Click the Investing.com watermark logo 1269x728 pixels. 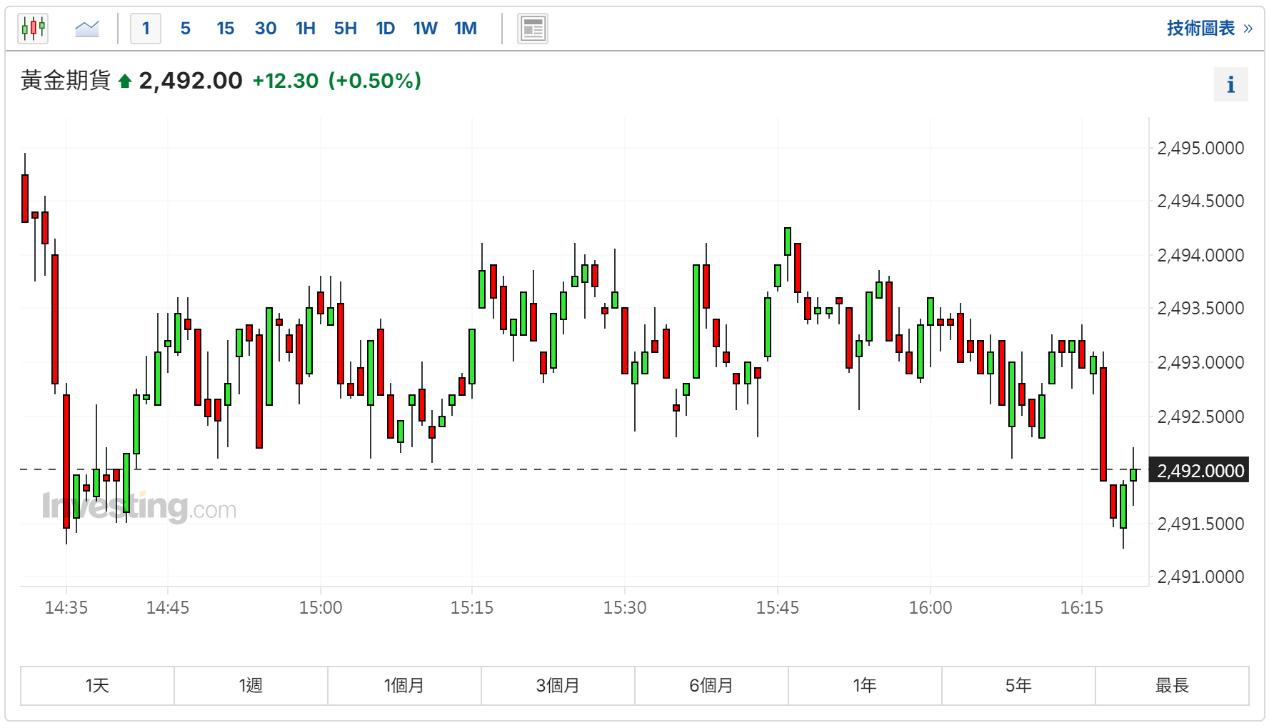click(139, 507)
